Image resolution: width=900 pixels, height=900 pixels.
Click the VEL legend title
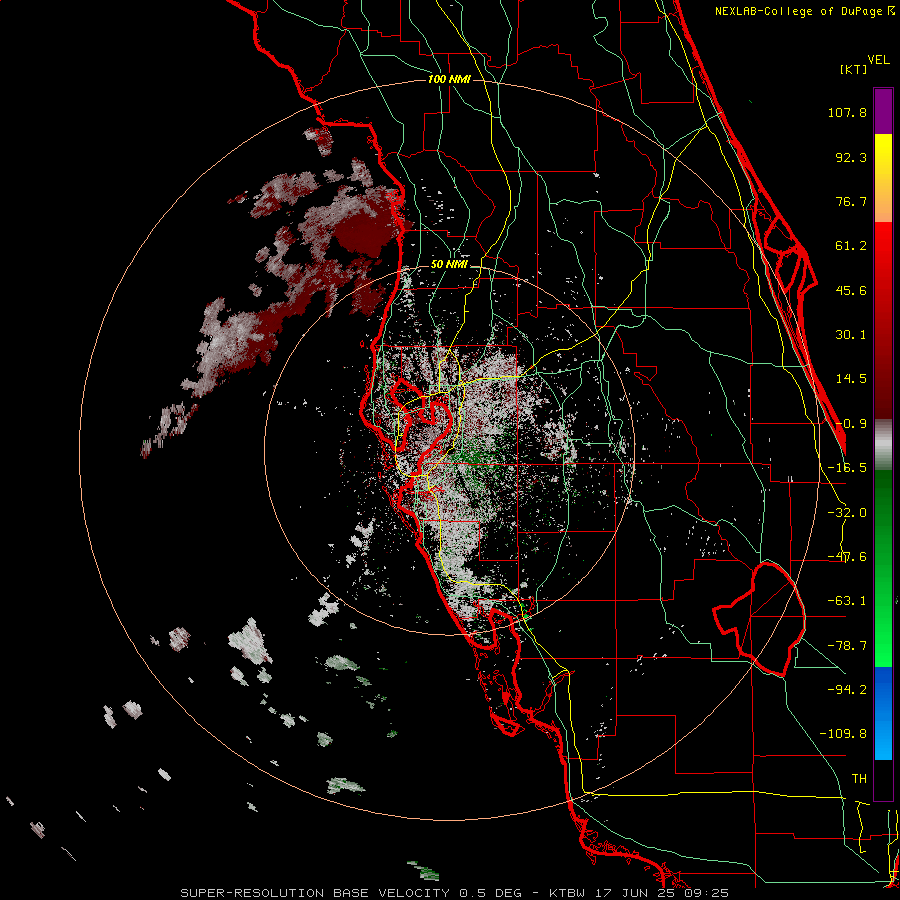(879, 60)
